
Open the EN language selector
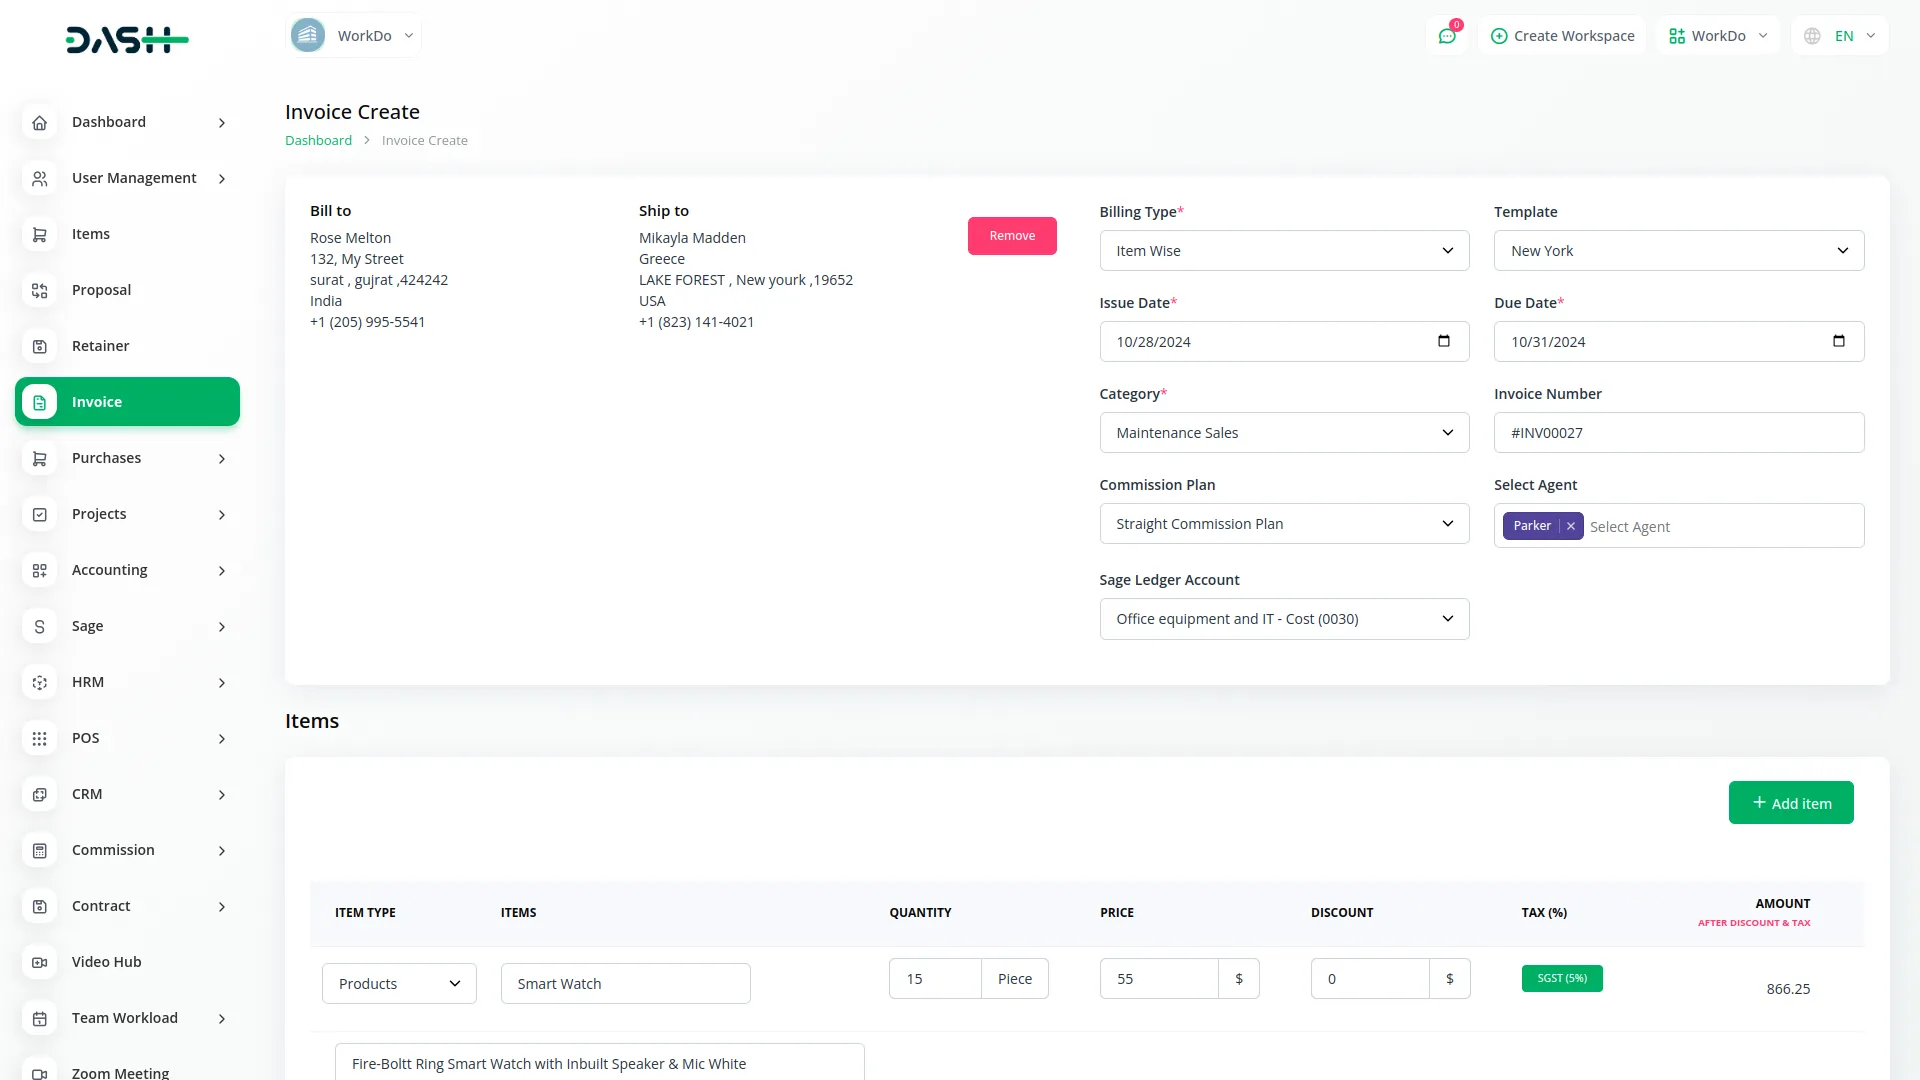point(1838,35)
